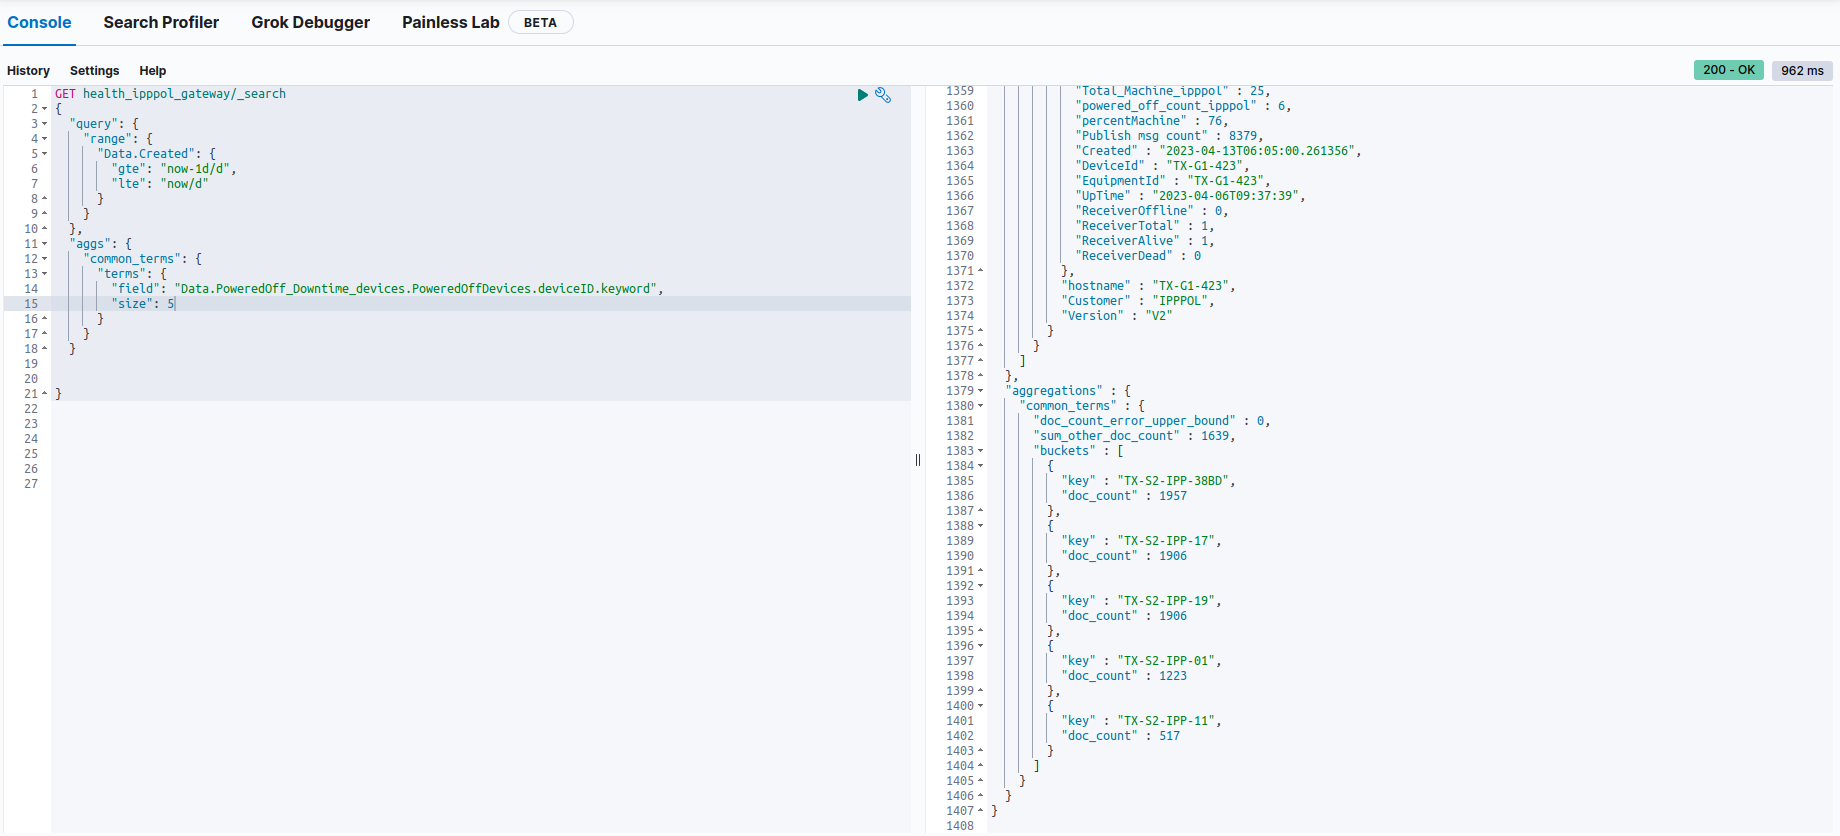The height and width of the screenshot is (836, 1840).
Task: Click the "TX-S2-IPP-17" bucket key
Action: pos(1166,541)
